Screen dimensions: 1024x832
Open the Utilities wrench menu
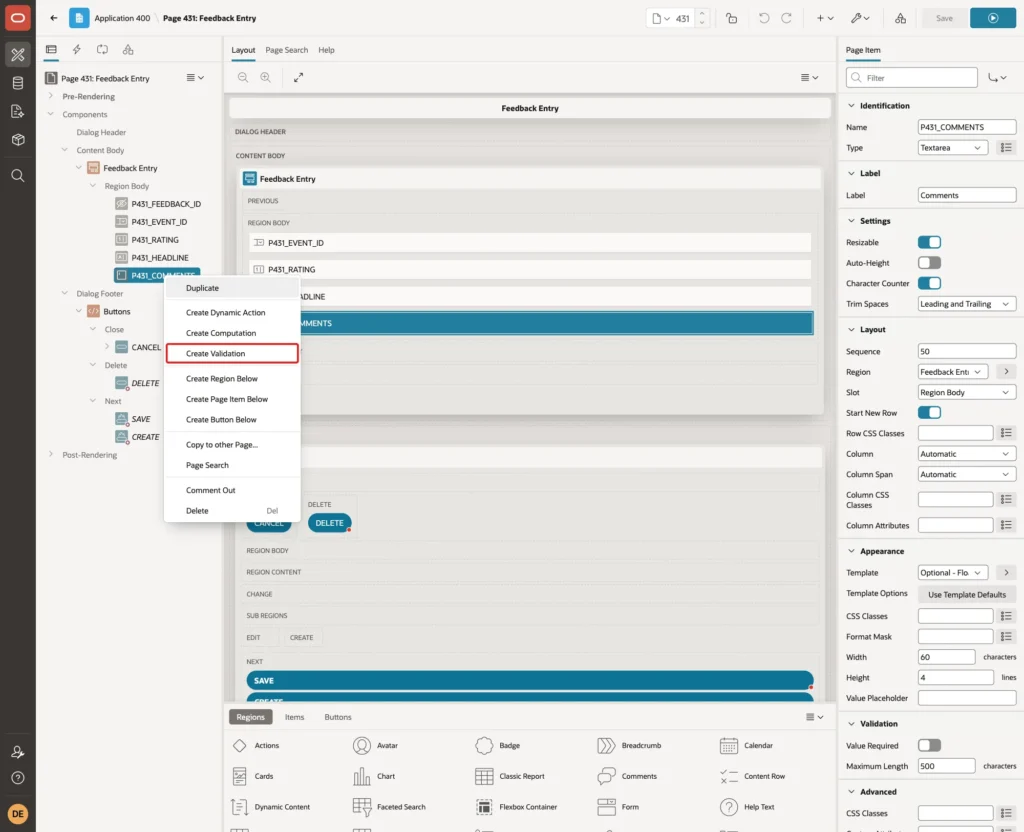point(860,18)
